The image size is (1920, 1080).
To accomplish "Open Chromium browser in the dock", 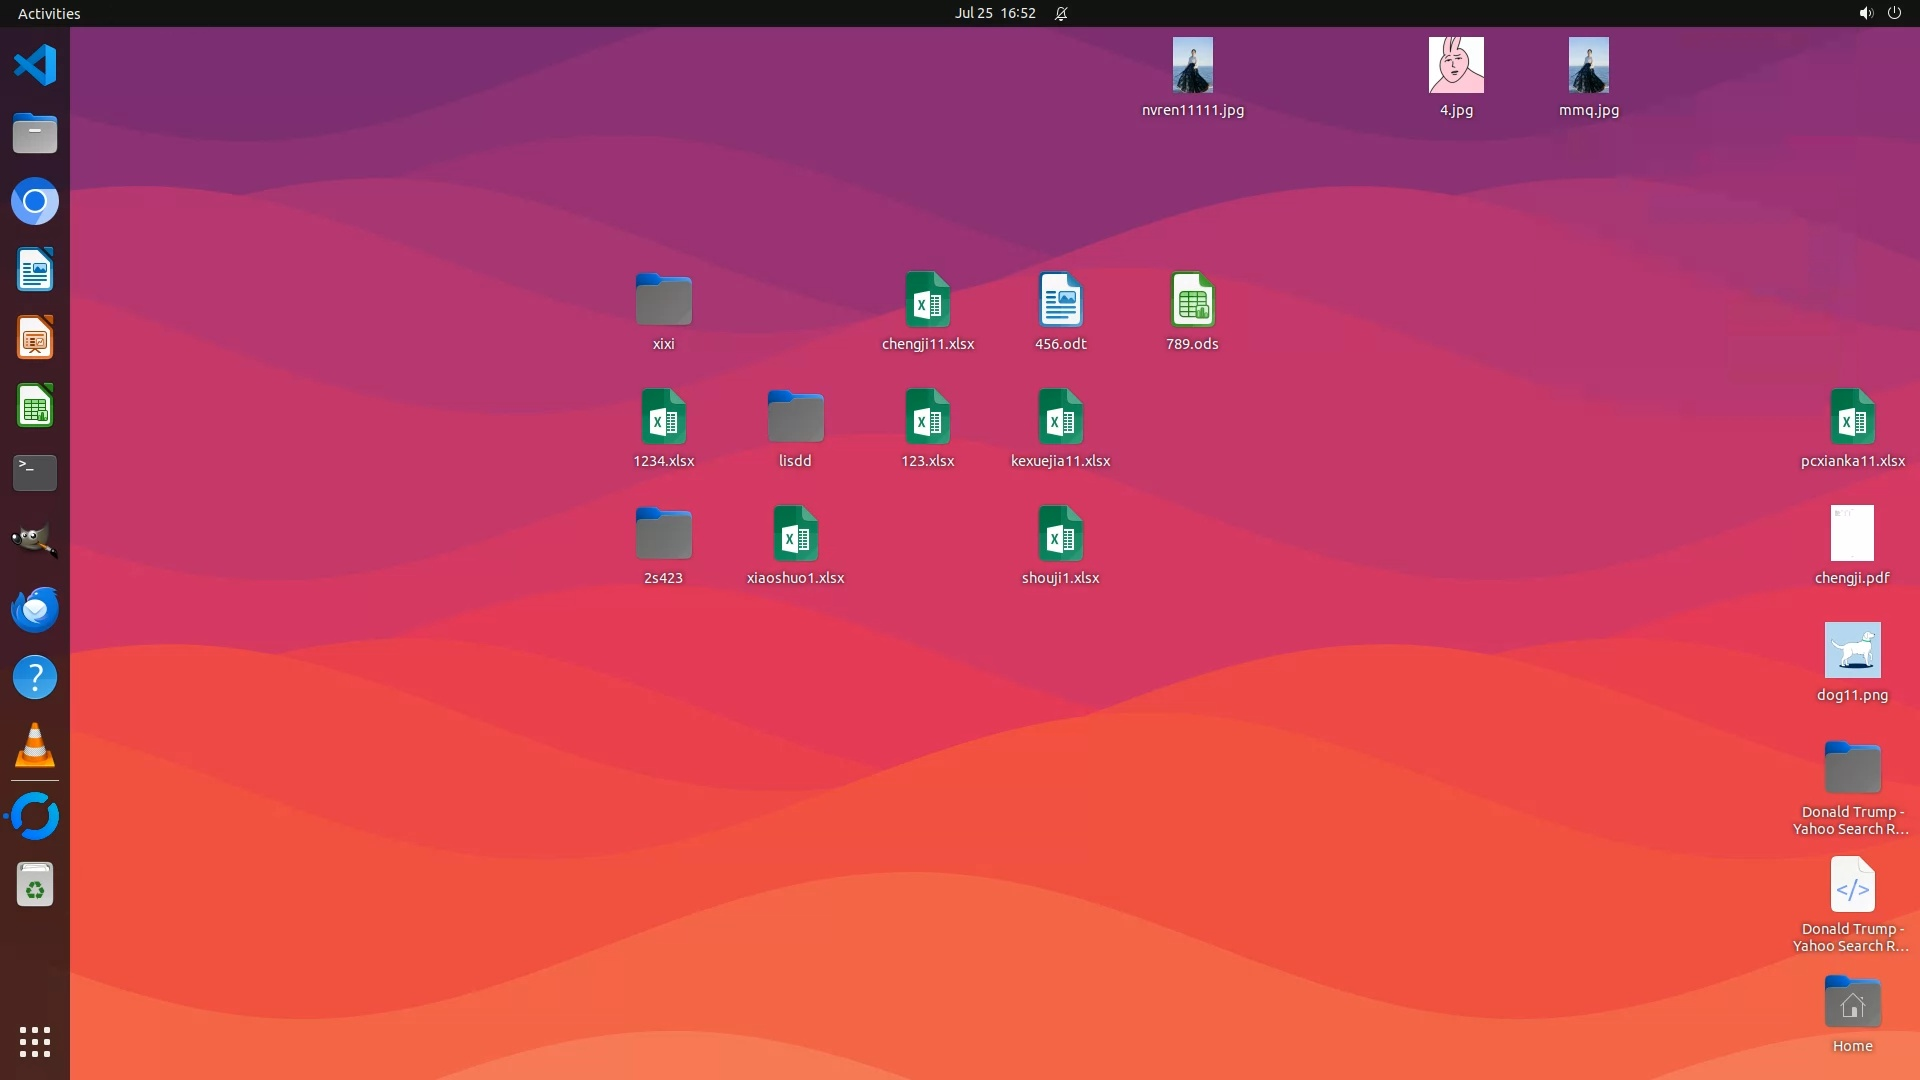I will click(x=35, y=202).
